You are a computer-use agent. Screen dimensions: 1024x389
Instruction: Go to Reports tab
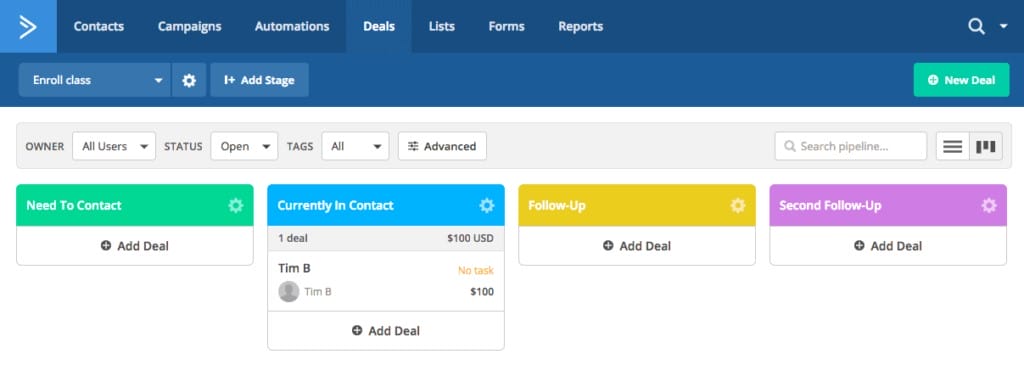click(581, 27)
